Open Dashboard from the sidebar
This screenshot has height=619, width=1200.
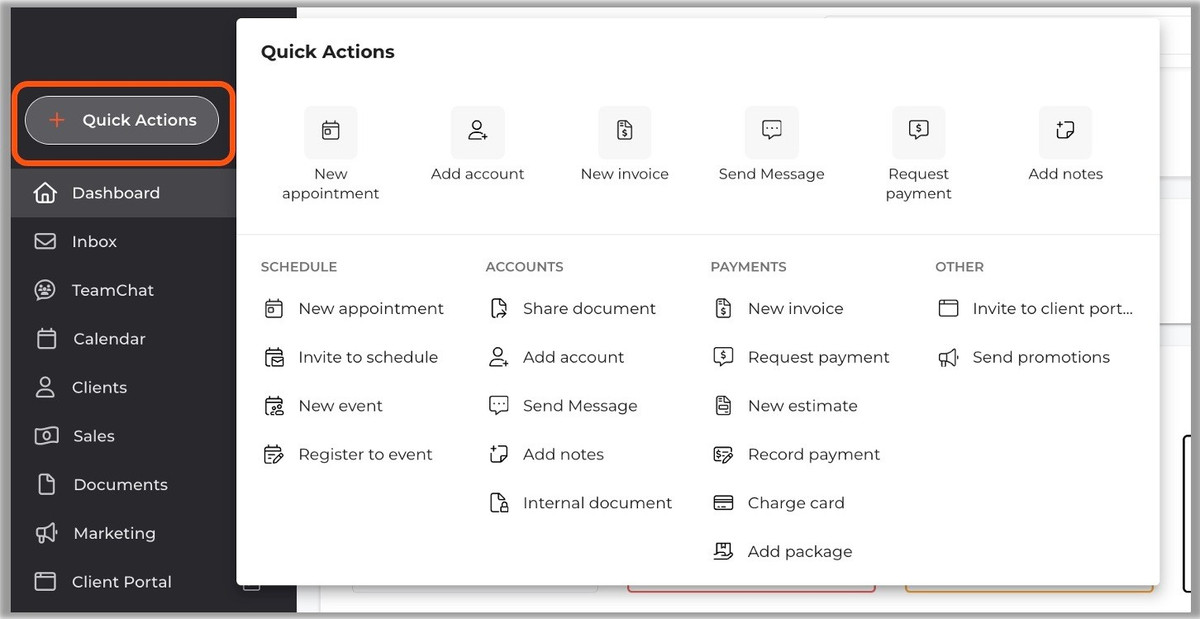coord(115,193)
